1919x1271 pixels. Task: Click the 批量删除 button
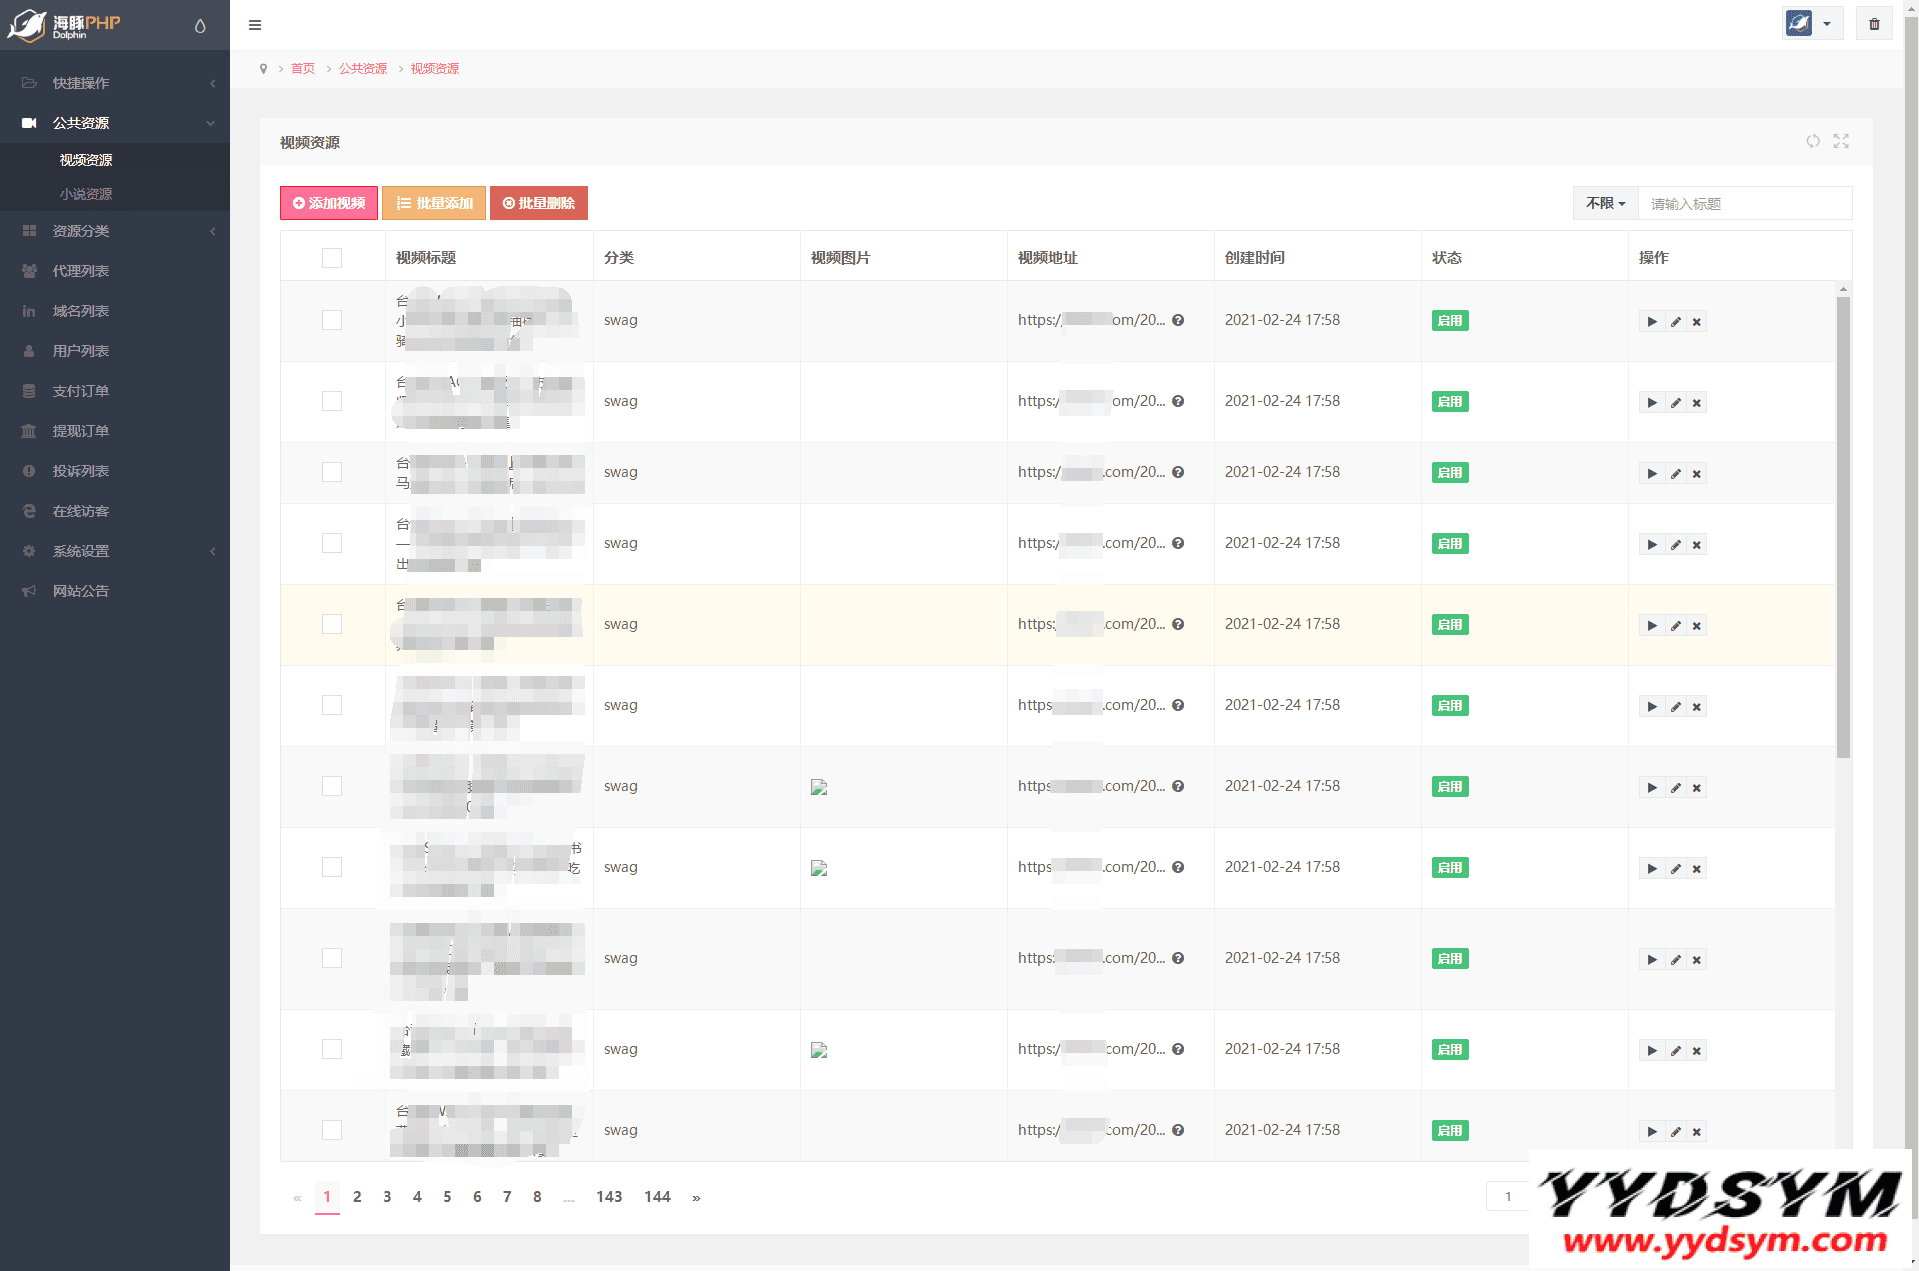[539, 203]
